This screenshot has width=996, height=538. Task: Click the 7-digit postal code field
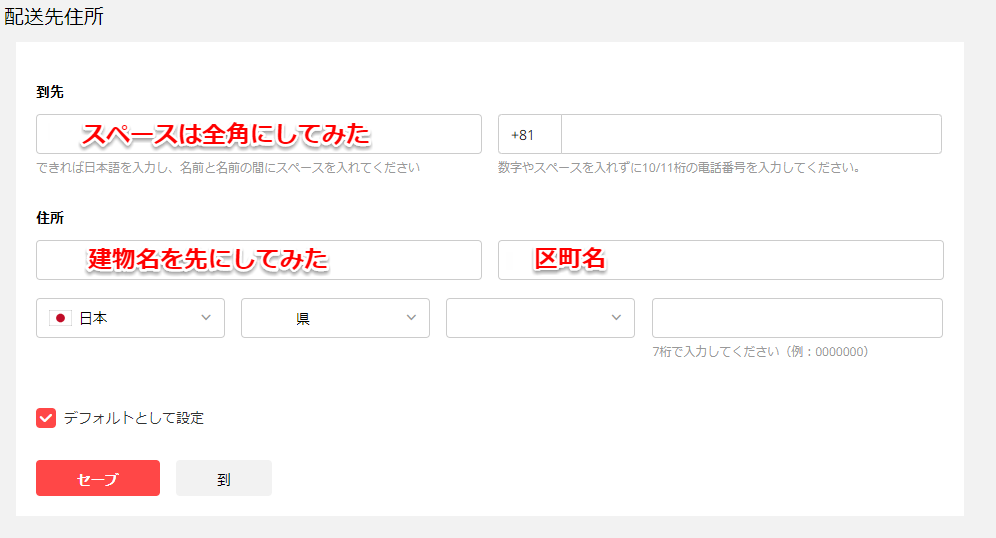coord(797,318)
